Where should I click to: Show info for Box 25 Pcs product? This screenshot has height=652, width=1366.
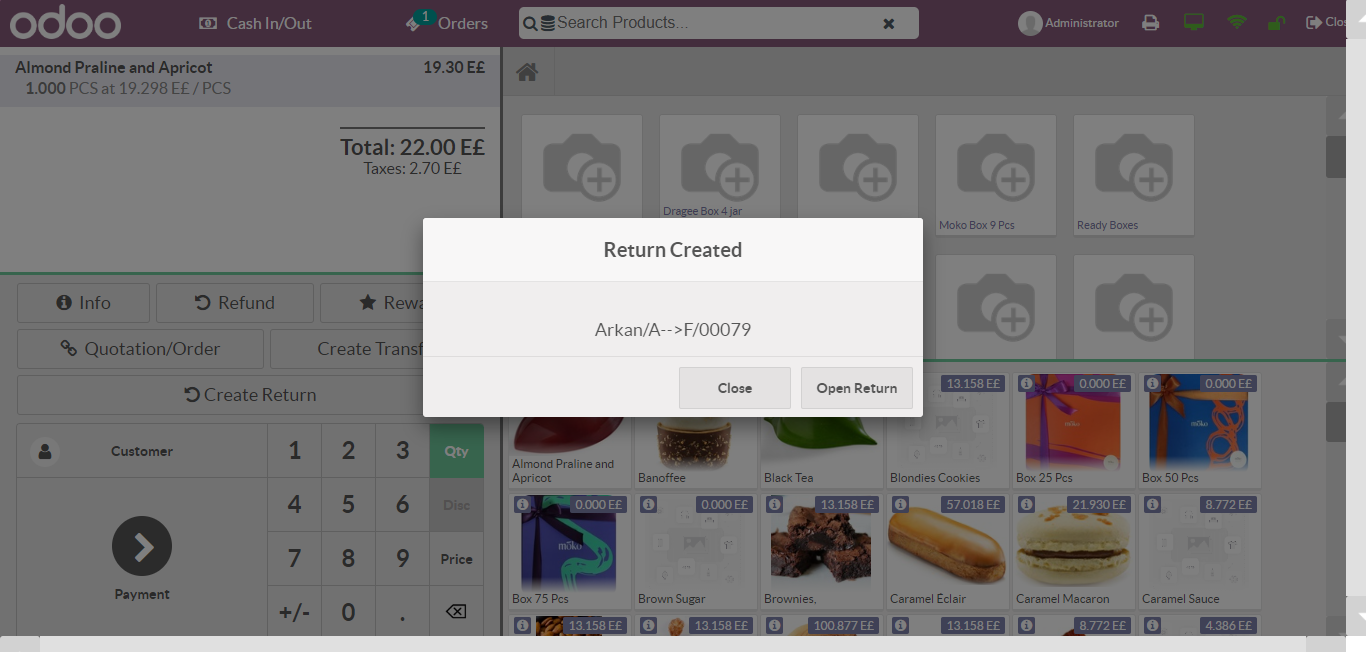1026,384
